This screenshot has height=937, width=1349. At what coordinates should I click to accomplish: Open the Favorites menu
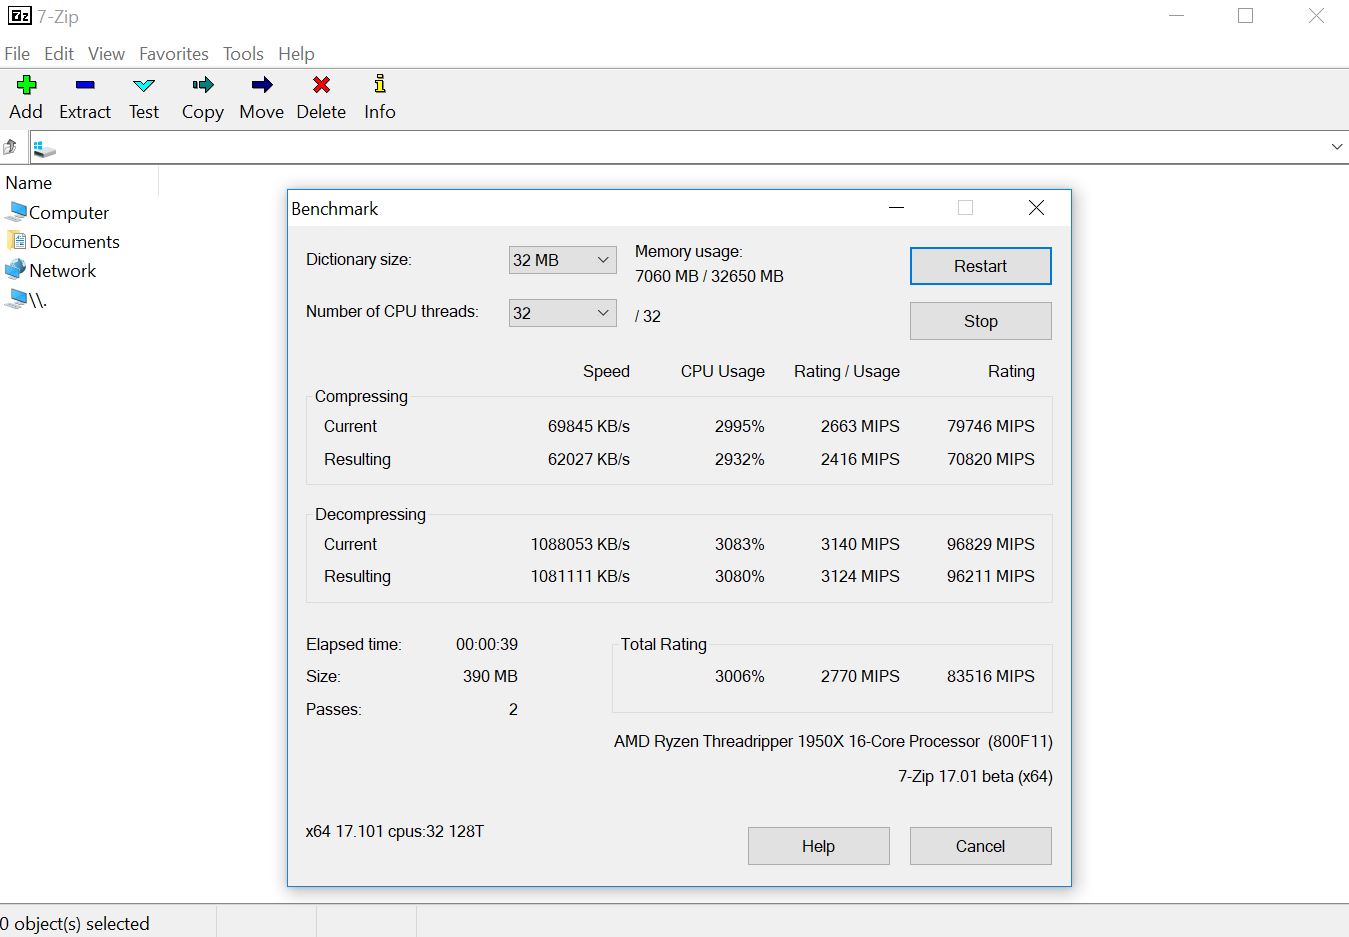(174, 54)
